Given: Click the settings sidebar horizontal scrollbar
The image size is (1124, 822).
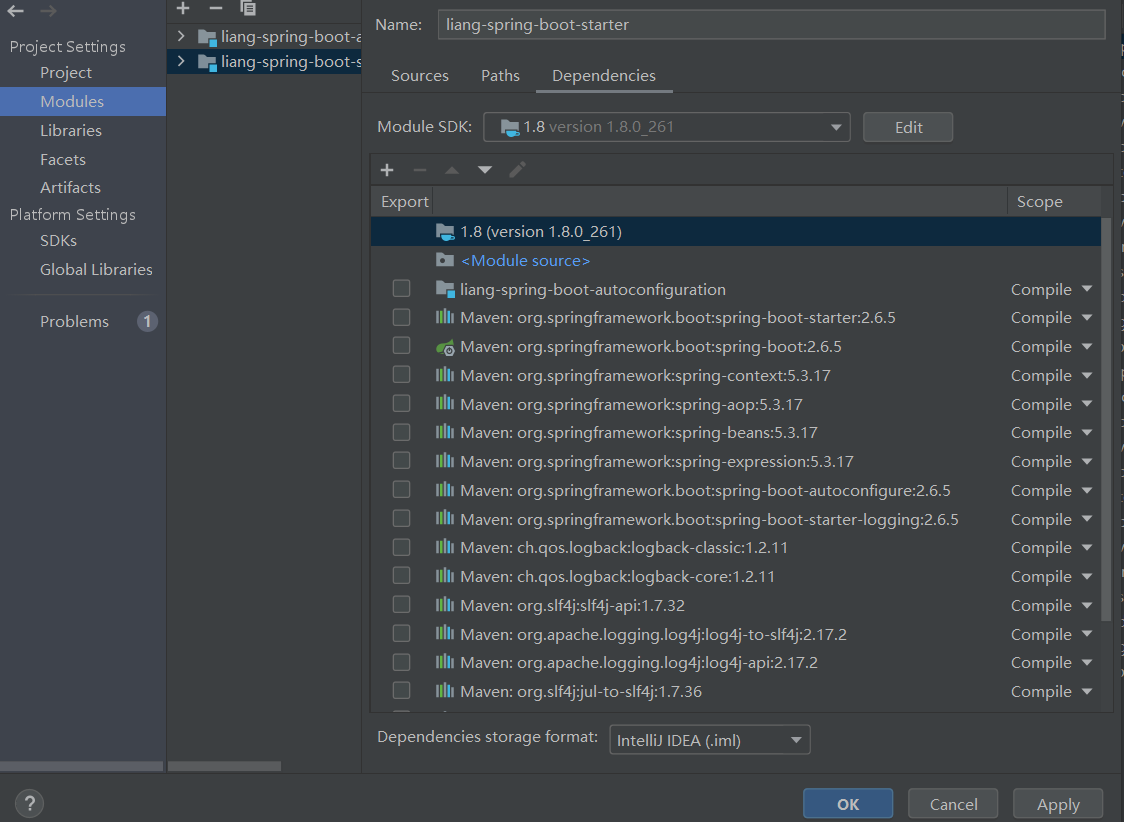Looking at the screenshot, I should pos(81,766).
